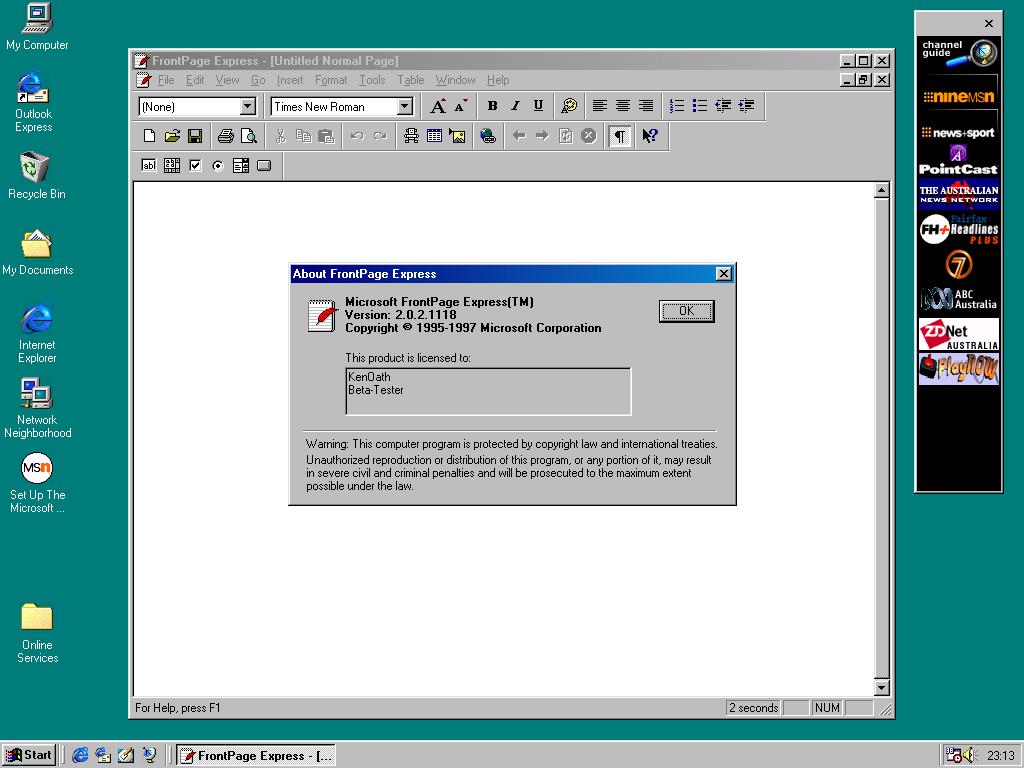Click the Print icon
This screenshot has height=768, width=1024.
click(x=226, y=136)
